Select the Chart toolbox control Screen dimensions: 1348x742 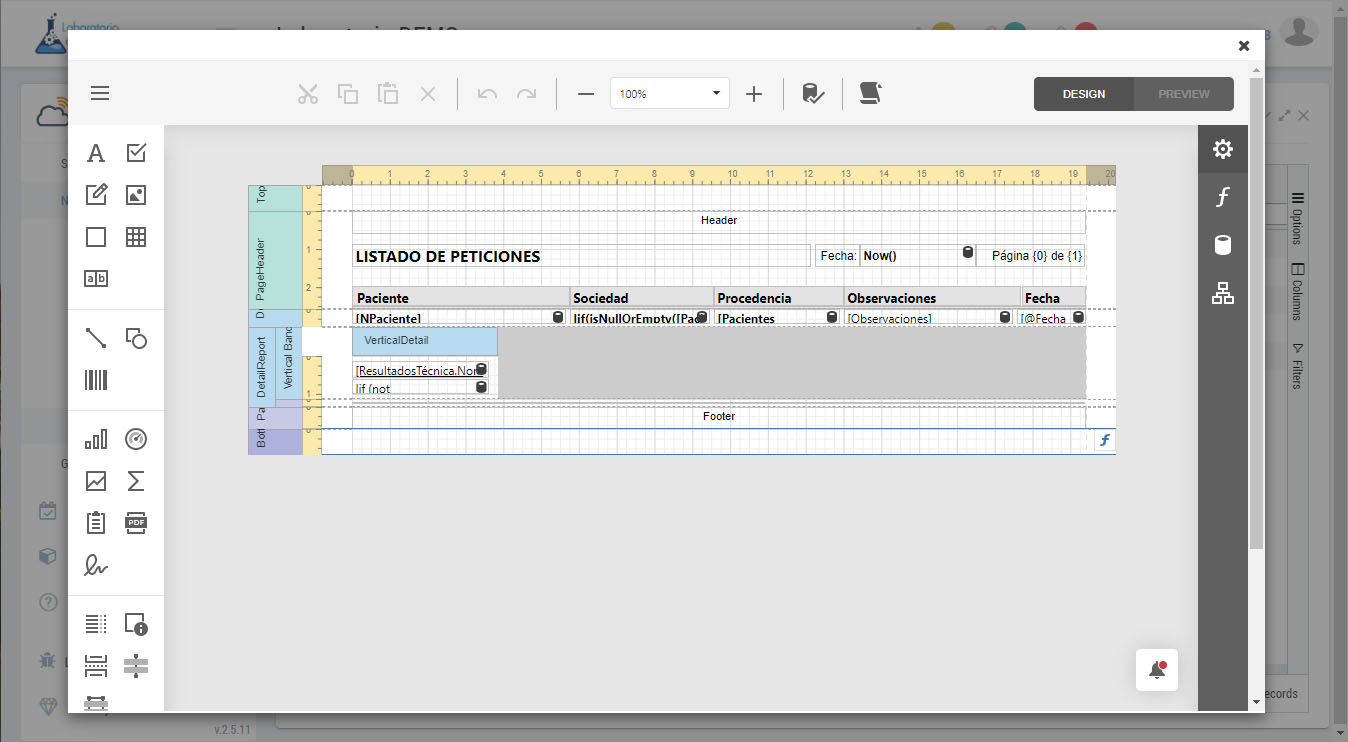click(x=96, y=439)
